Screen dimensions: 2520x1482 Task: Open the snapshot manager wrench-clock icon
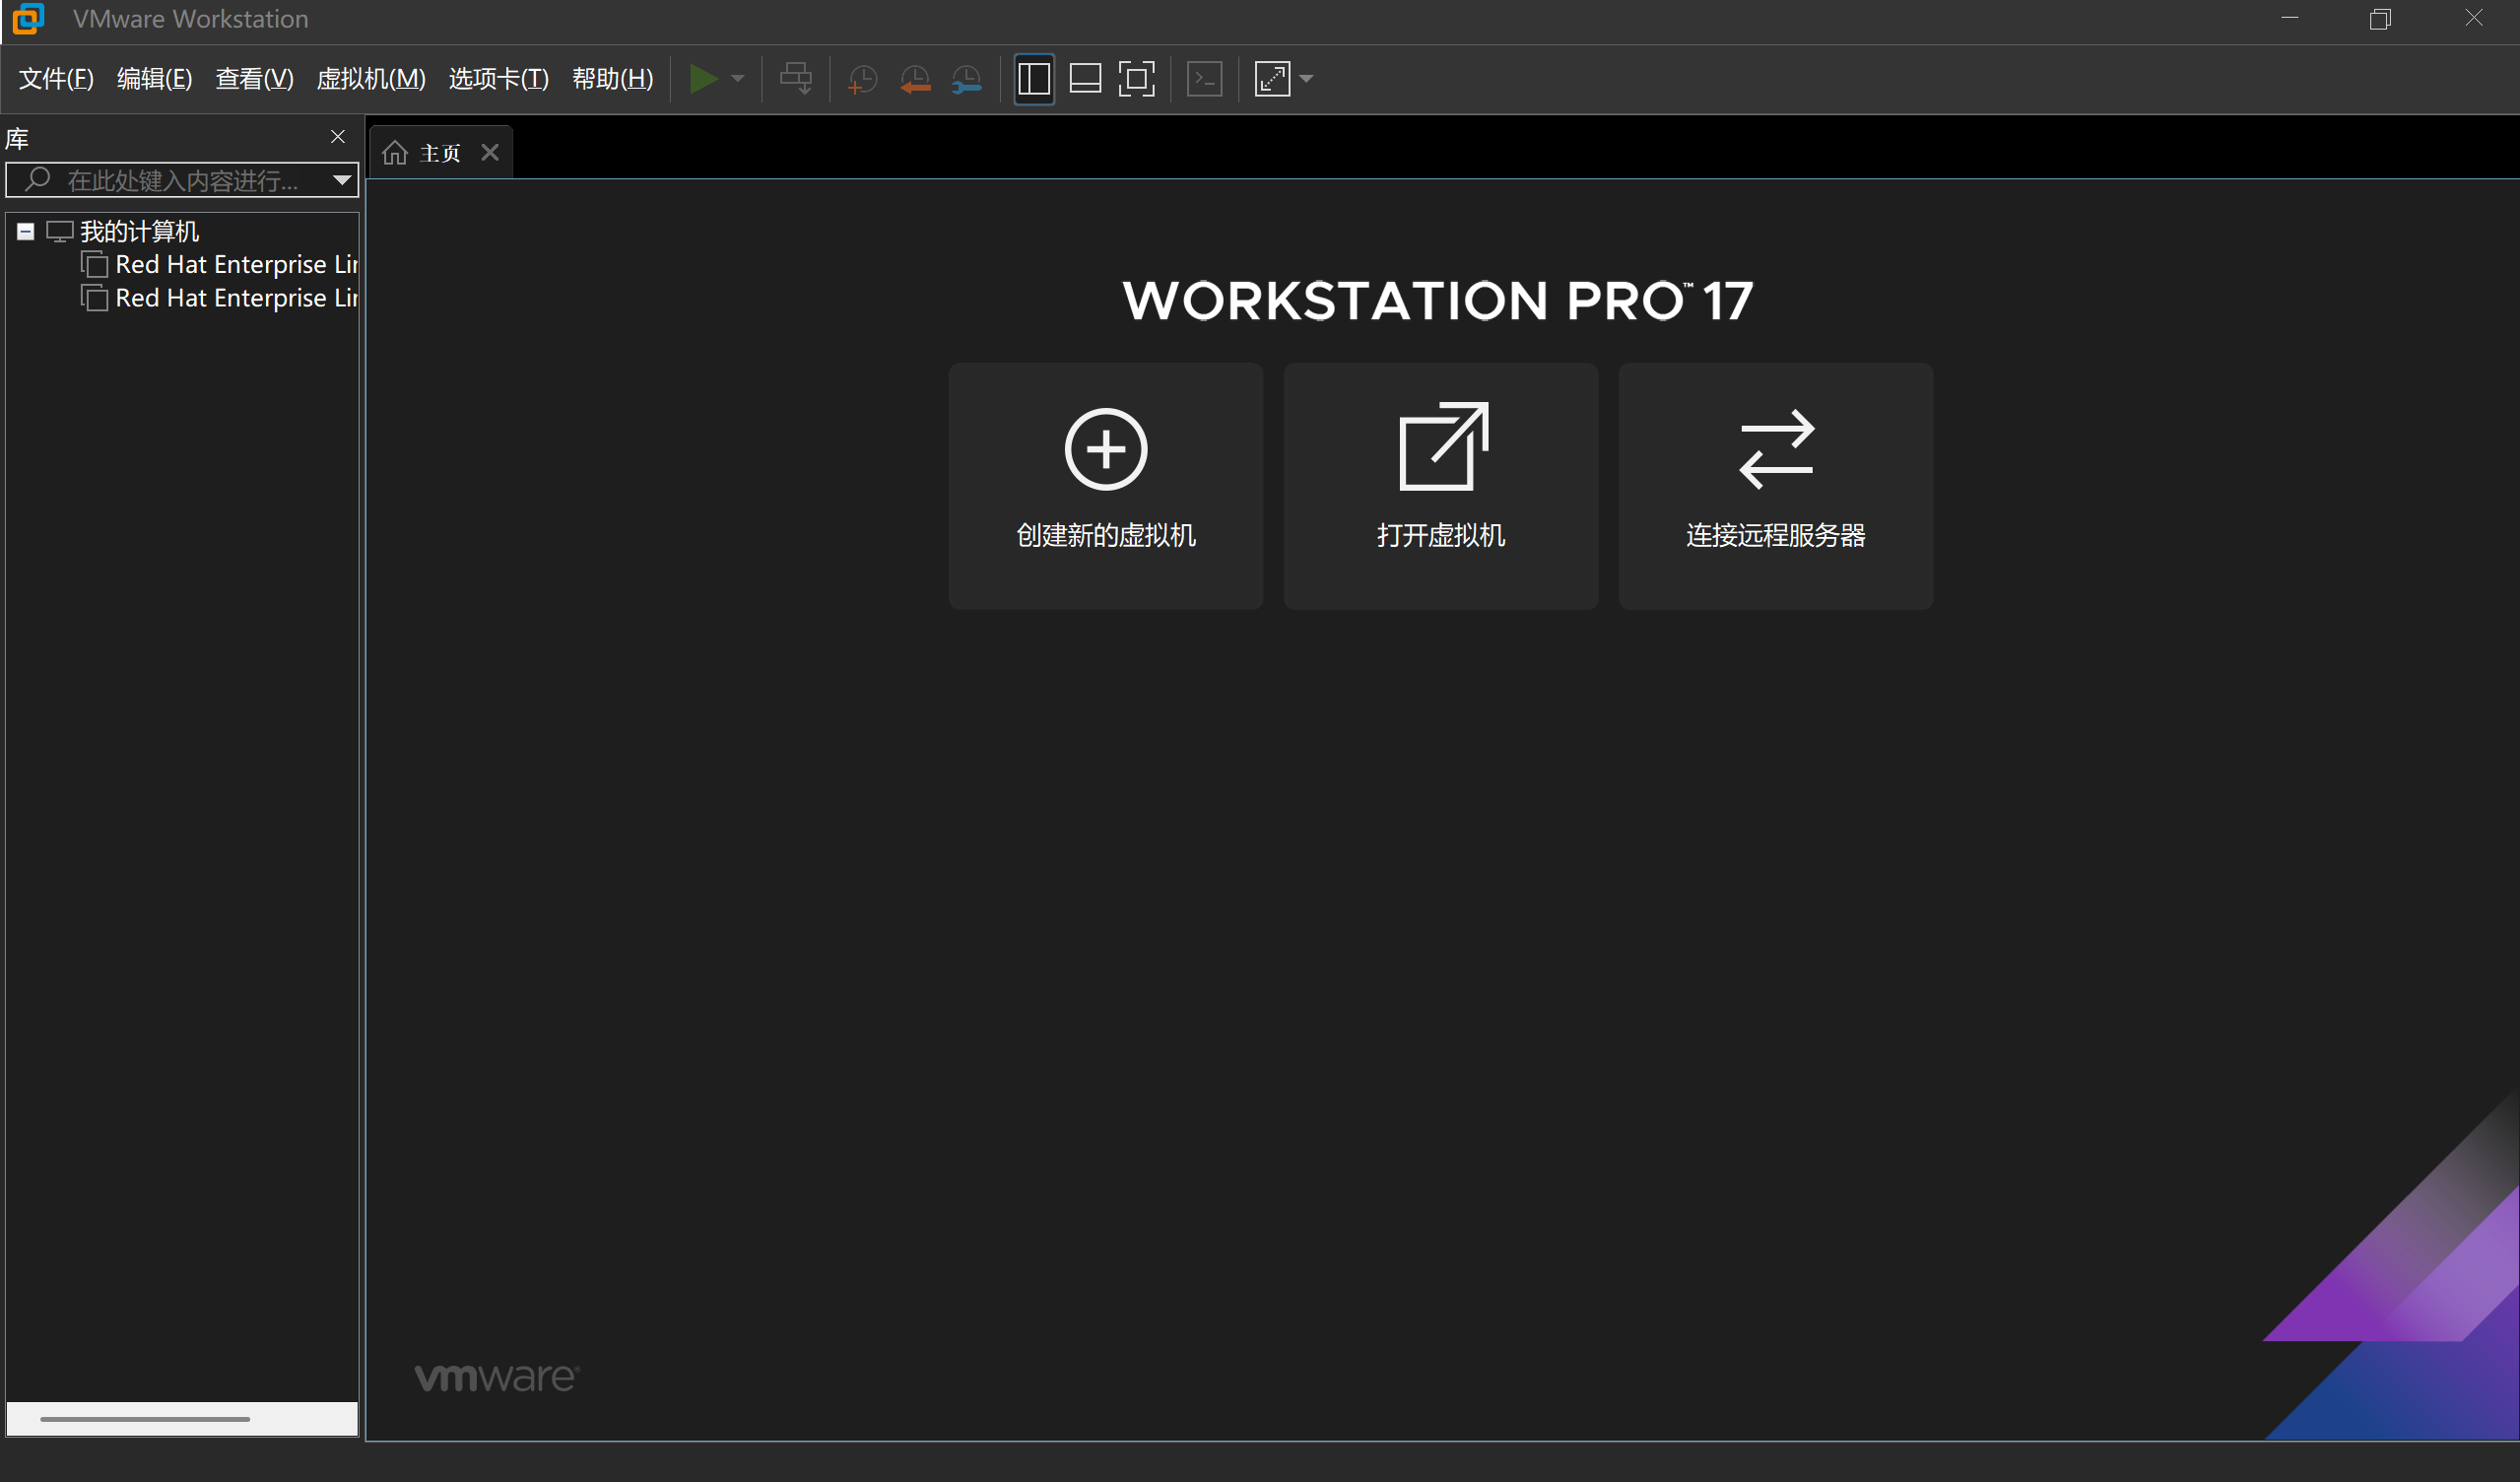tap(966, 78)
